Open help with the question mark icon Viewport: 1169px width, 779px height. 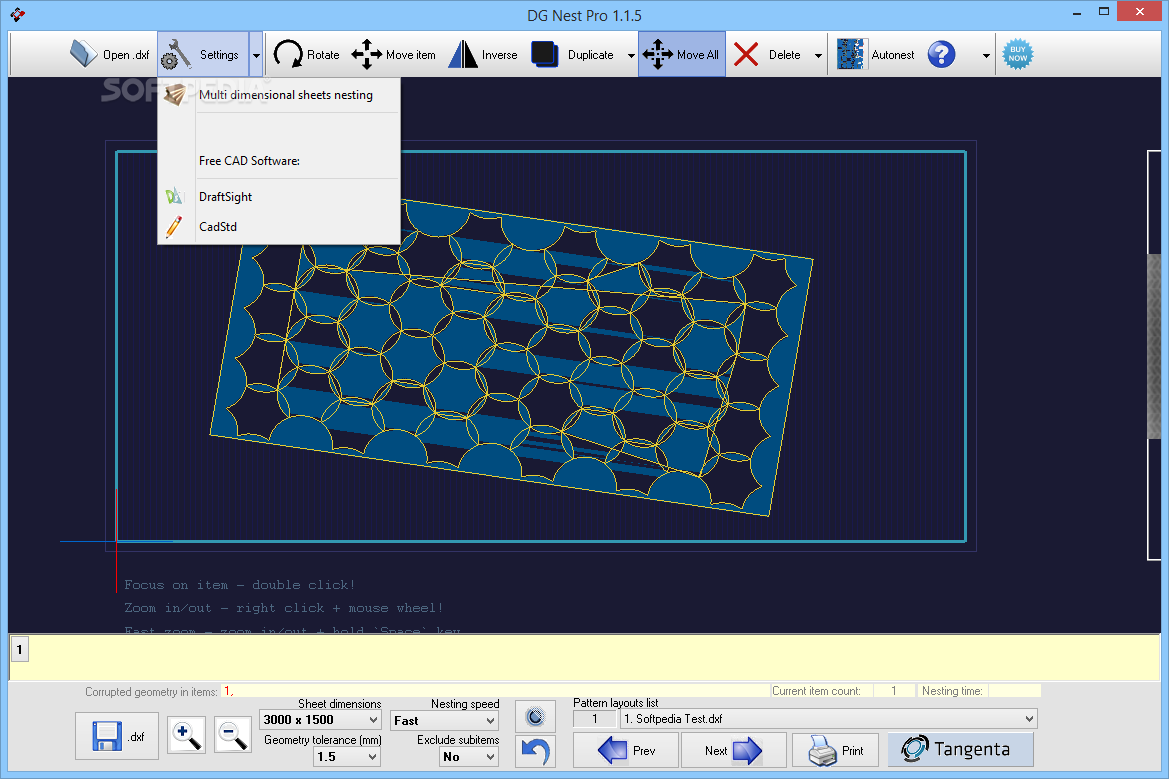(x=942, y=54)
